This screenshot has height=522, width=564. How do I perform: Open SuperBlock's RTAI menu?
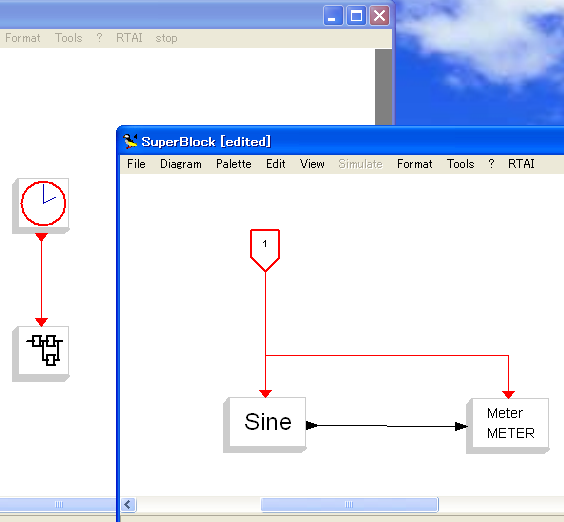[x=521, y=164]
